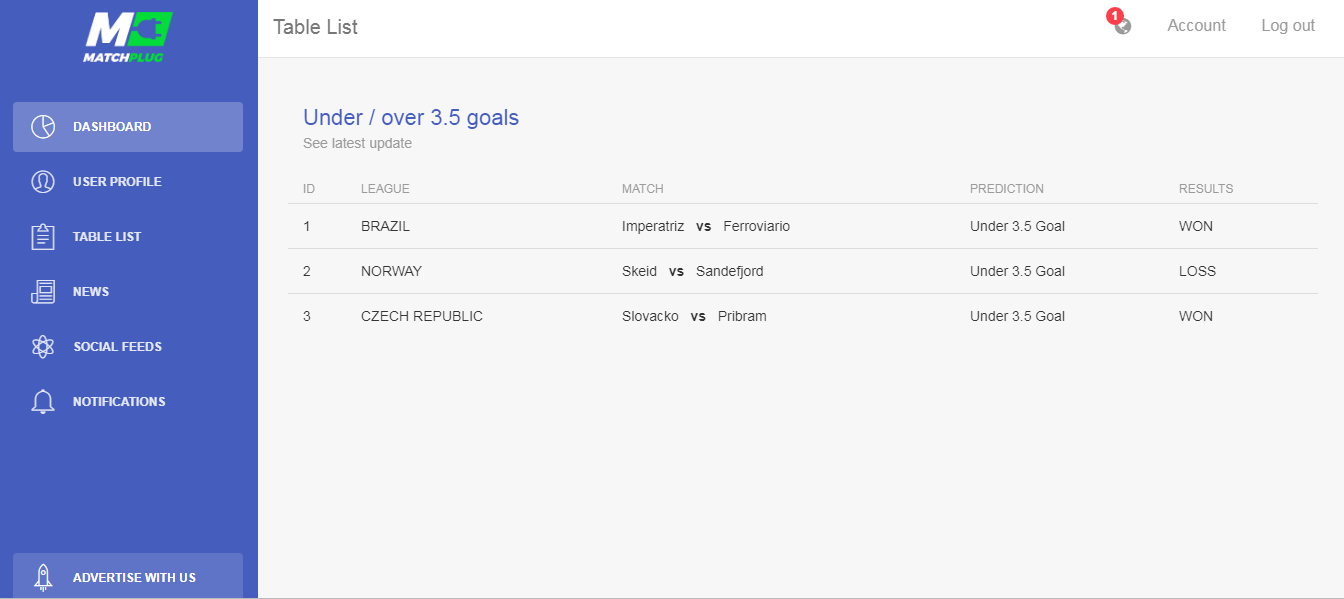1344x599 pixels.
Task: Open the Account link
Action: coord(1196,26)
